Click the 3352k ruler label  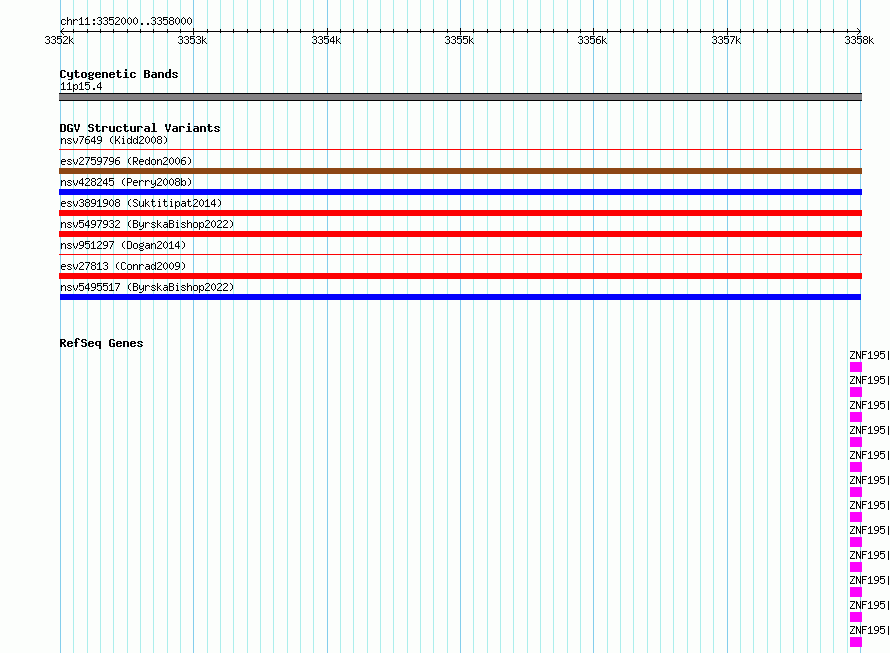point(59,40)
